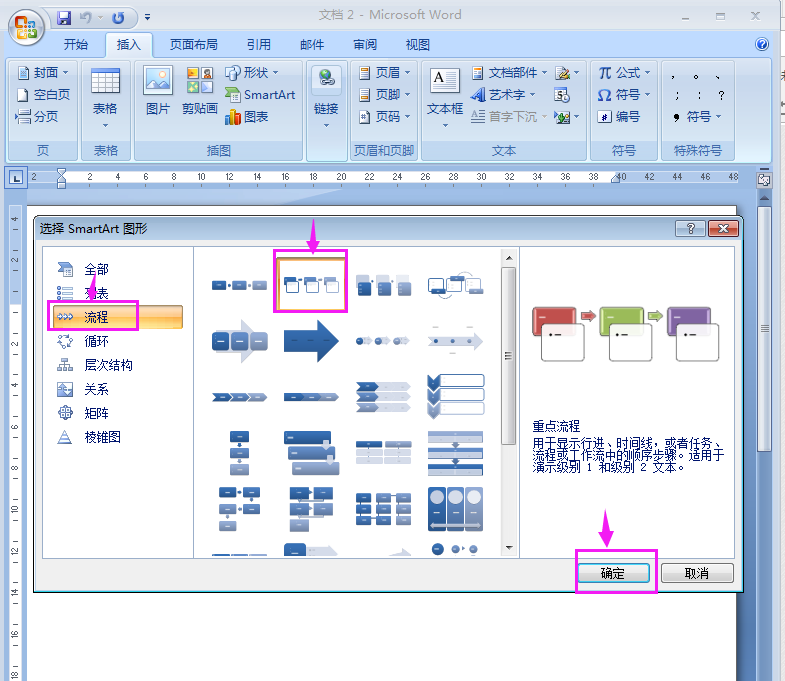Open the 链接 links menu
Image resolution: width=785 pixels, height=681 pixels.
[x=326, y=98]
